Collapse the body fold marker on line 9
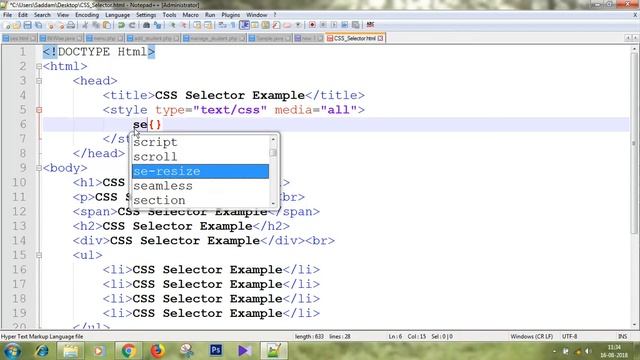 pos(39,168)
